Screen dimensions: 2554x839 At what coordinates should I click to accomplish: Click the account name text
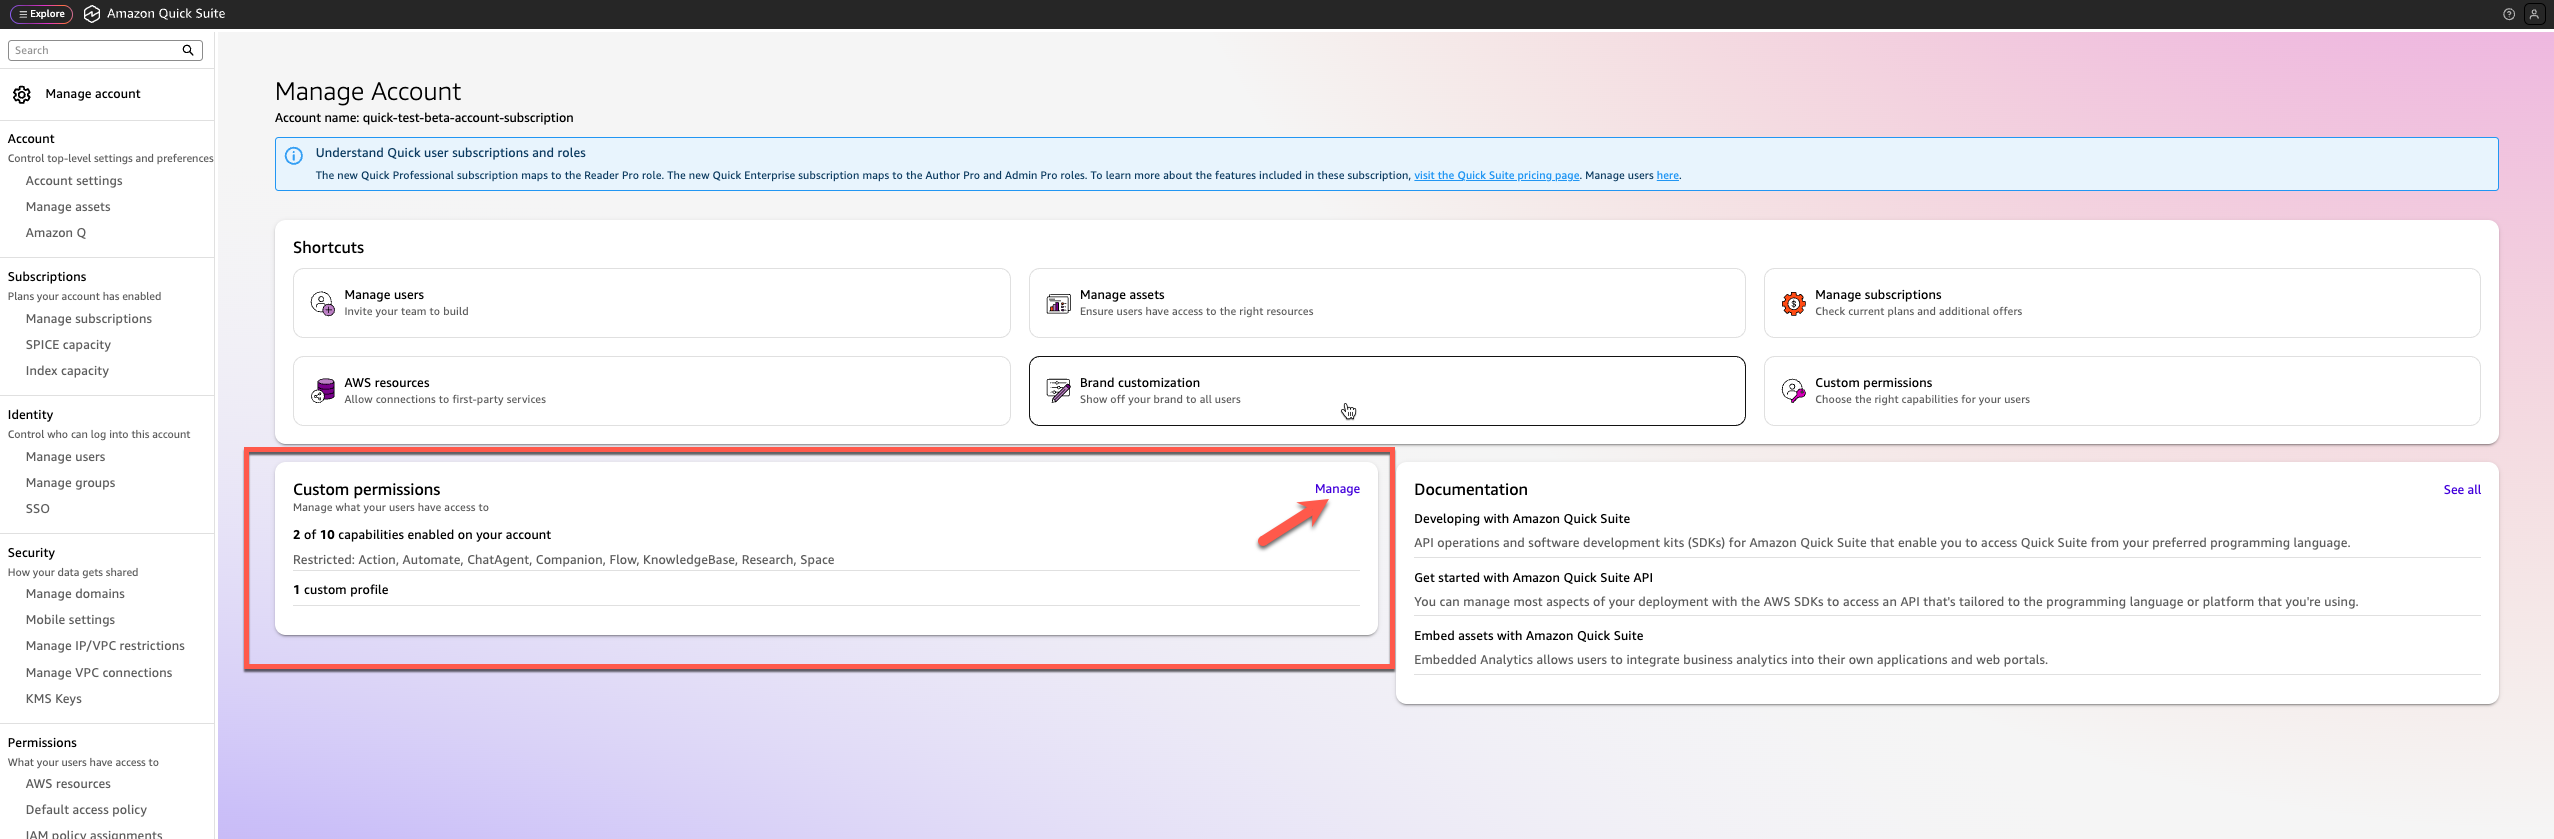tap(424, 118)
